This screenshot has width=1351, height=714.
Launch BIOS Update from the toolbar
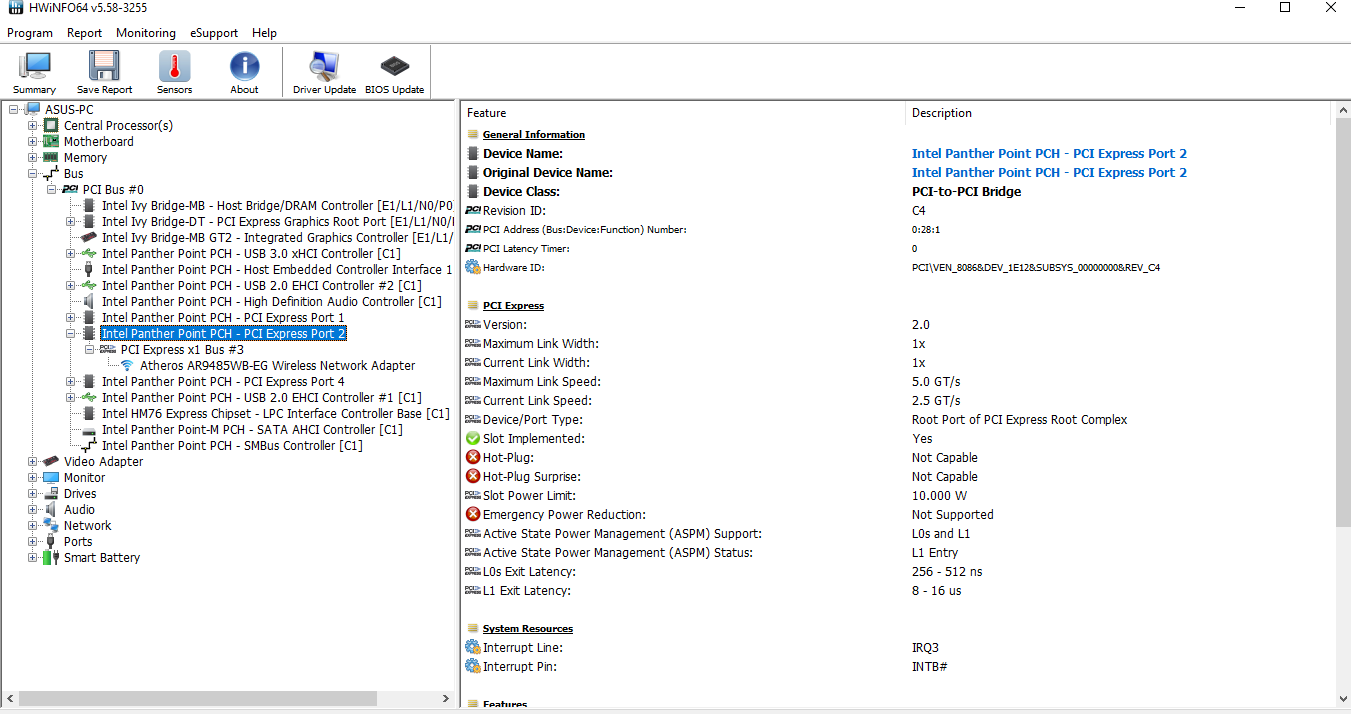[x=394, y=67]
